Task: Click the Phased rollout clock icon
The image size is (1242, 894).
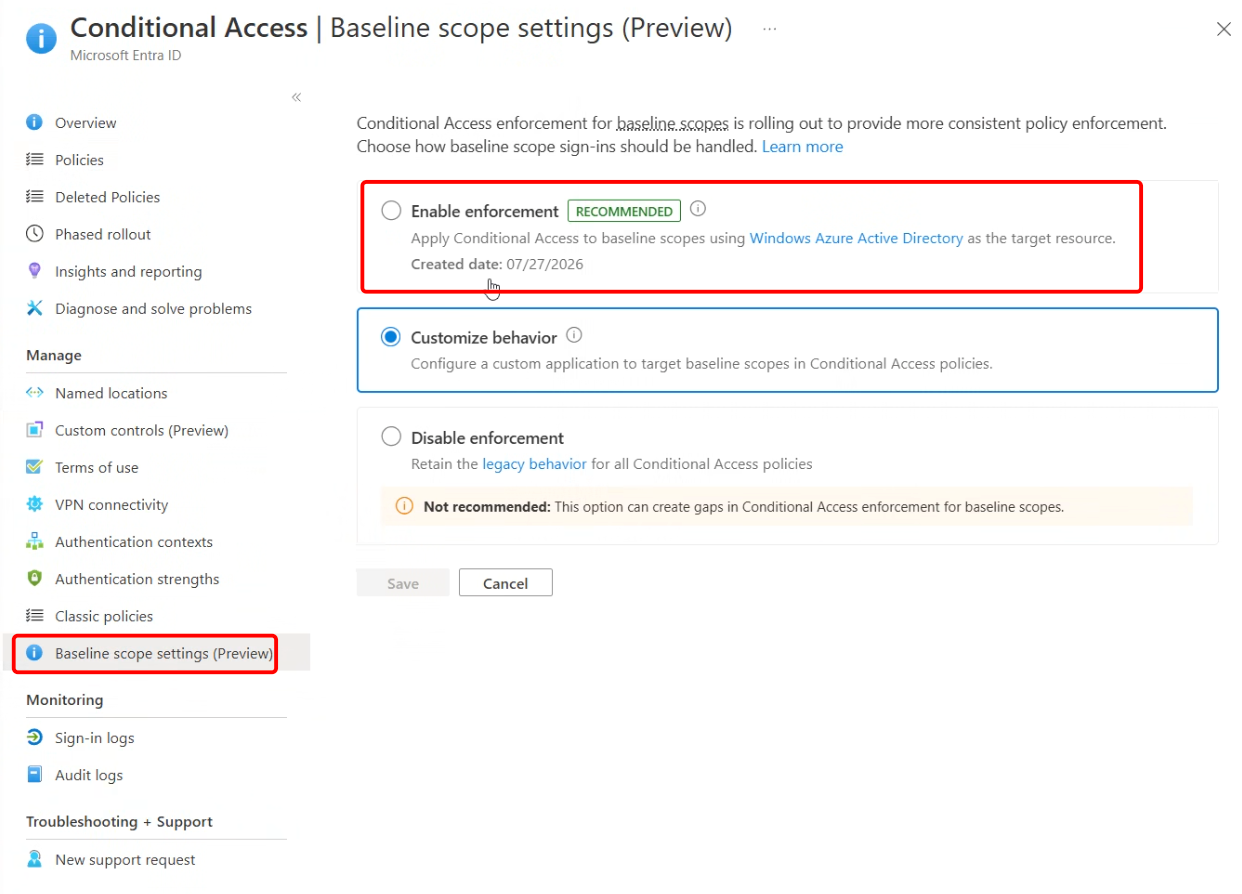Action: [x=35, y=234]
